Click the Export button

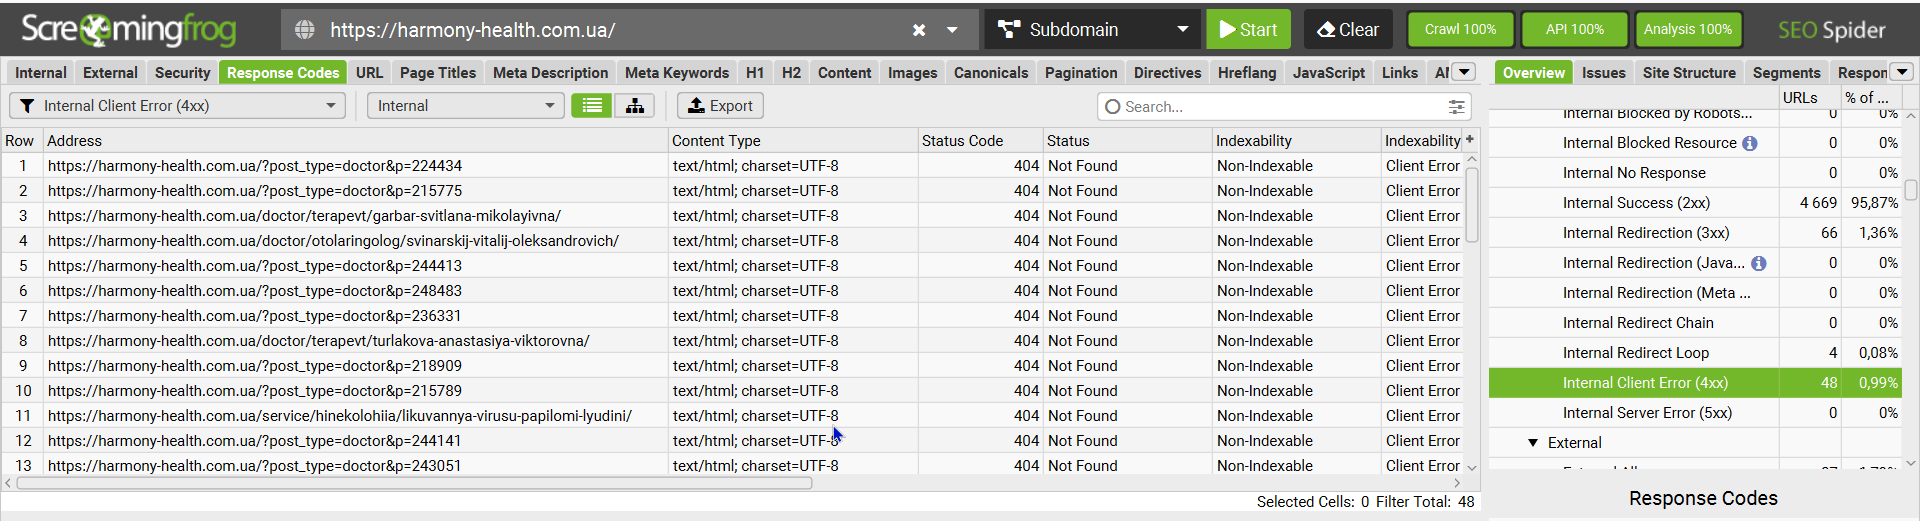click(720, 106)
